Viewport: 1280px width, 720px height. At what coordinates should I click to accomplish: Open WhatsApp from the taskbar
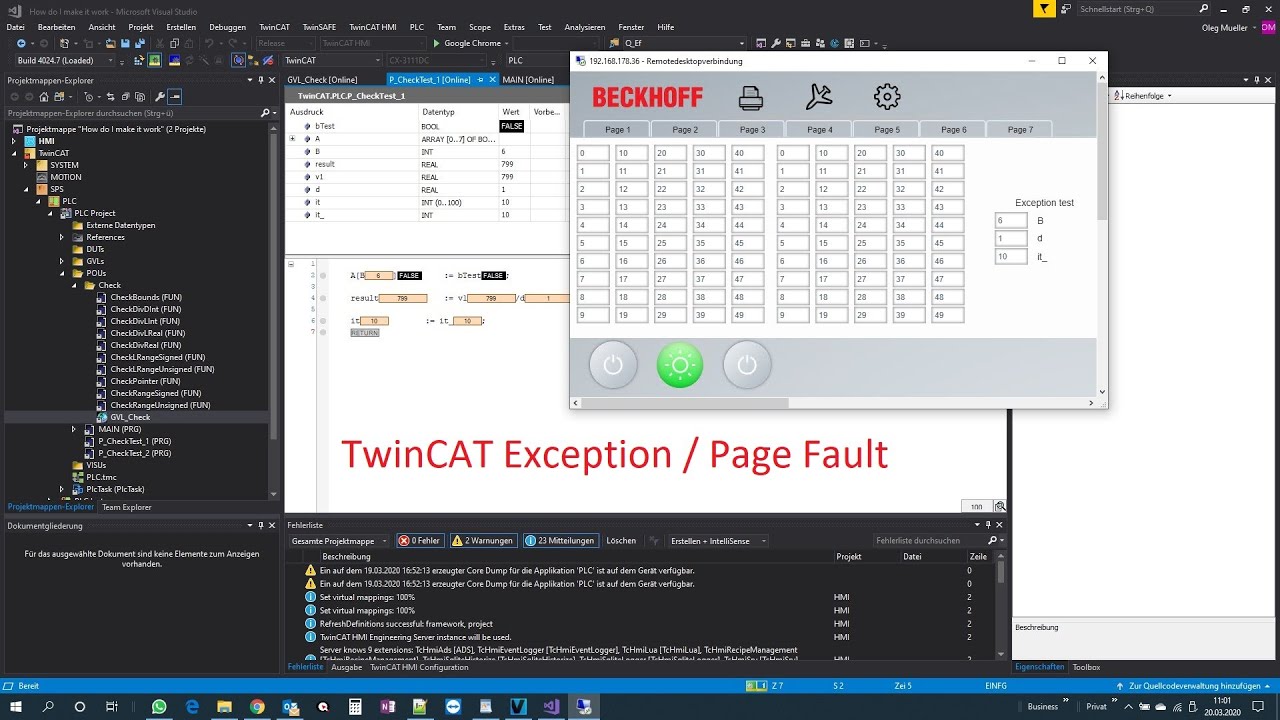159,706
